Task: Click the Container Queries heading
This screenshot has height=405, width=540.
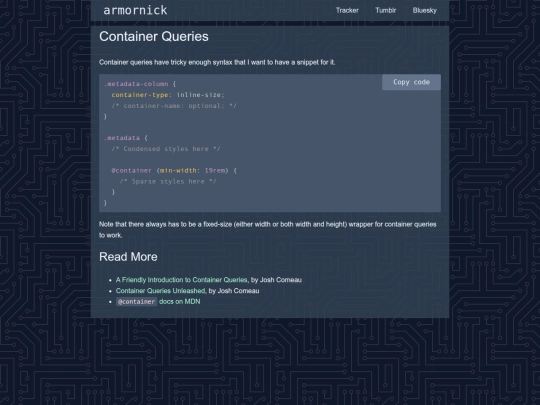Action: tap(154, 37)
